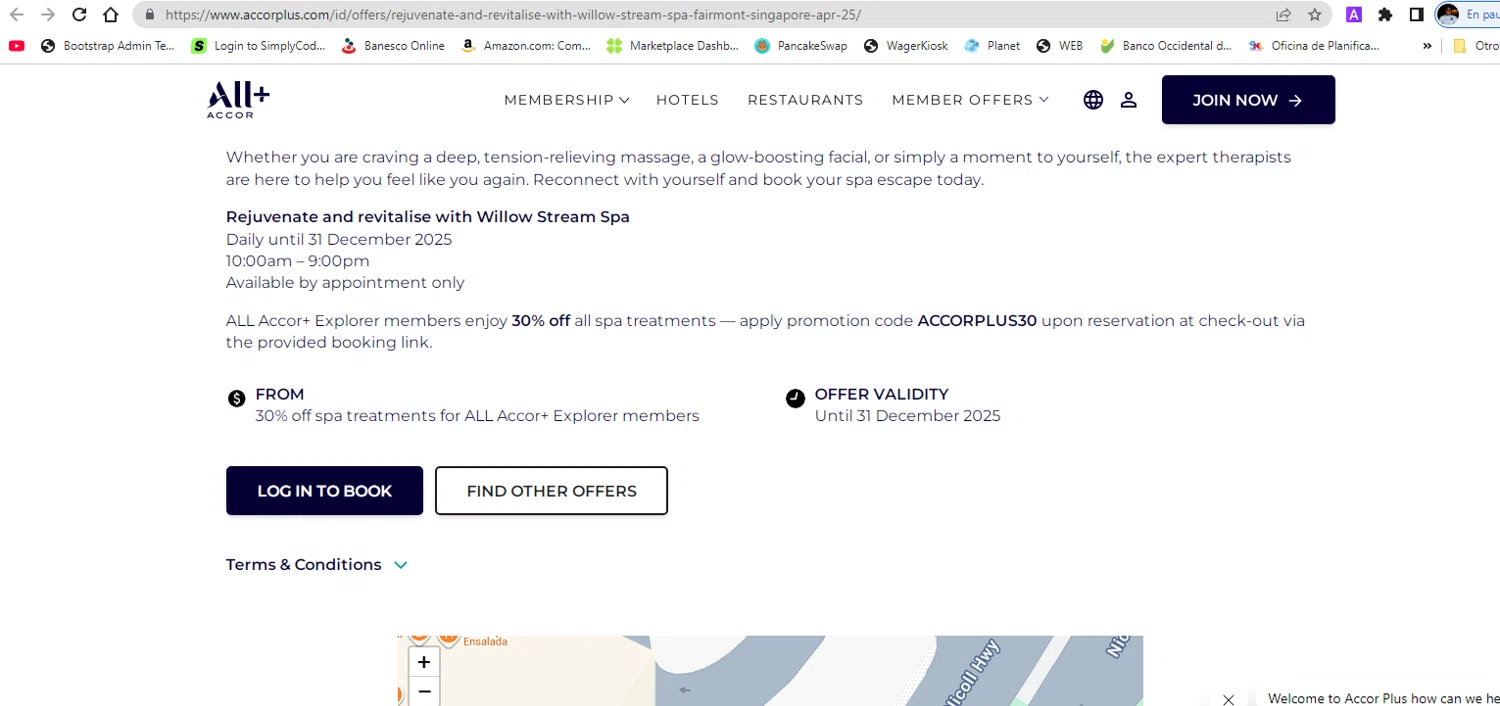The image size is (1500, 706).
Task: Go back with the browser back arrow
Action: (17, 15)
